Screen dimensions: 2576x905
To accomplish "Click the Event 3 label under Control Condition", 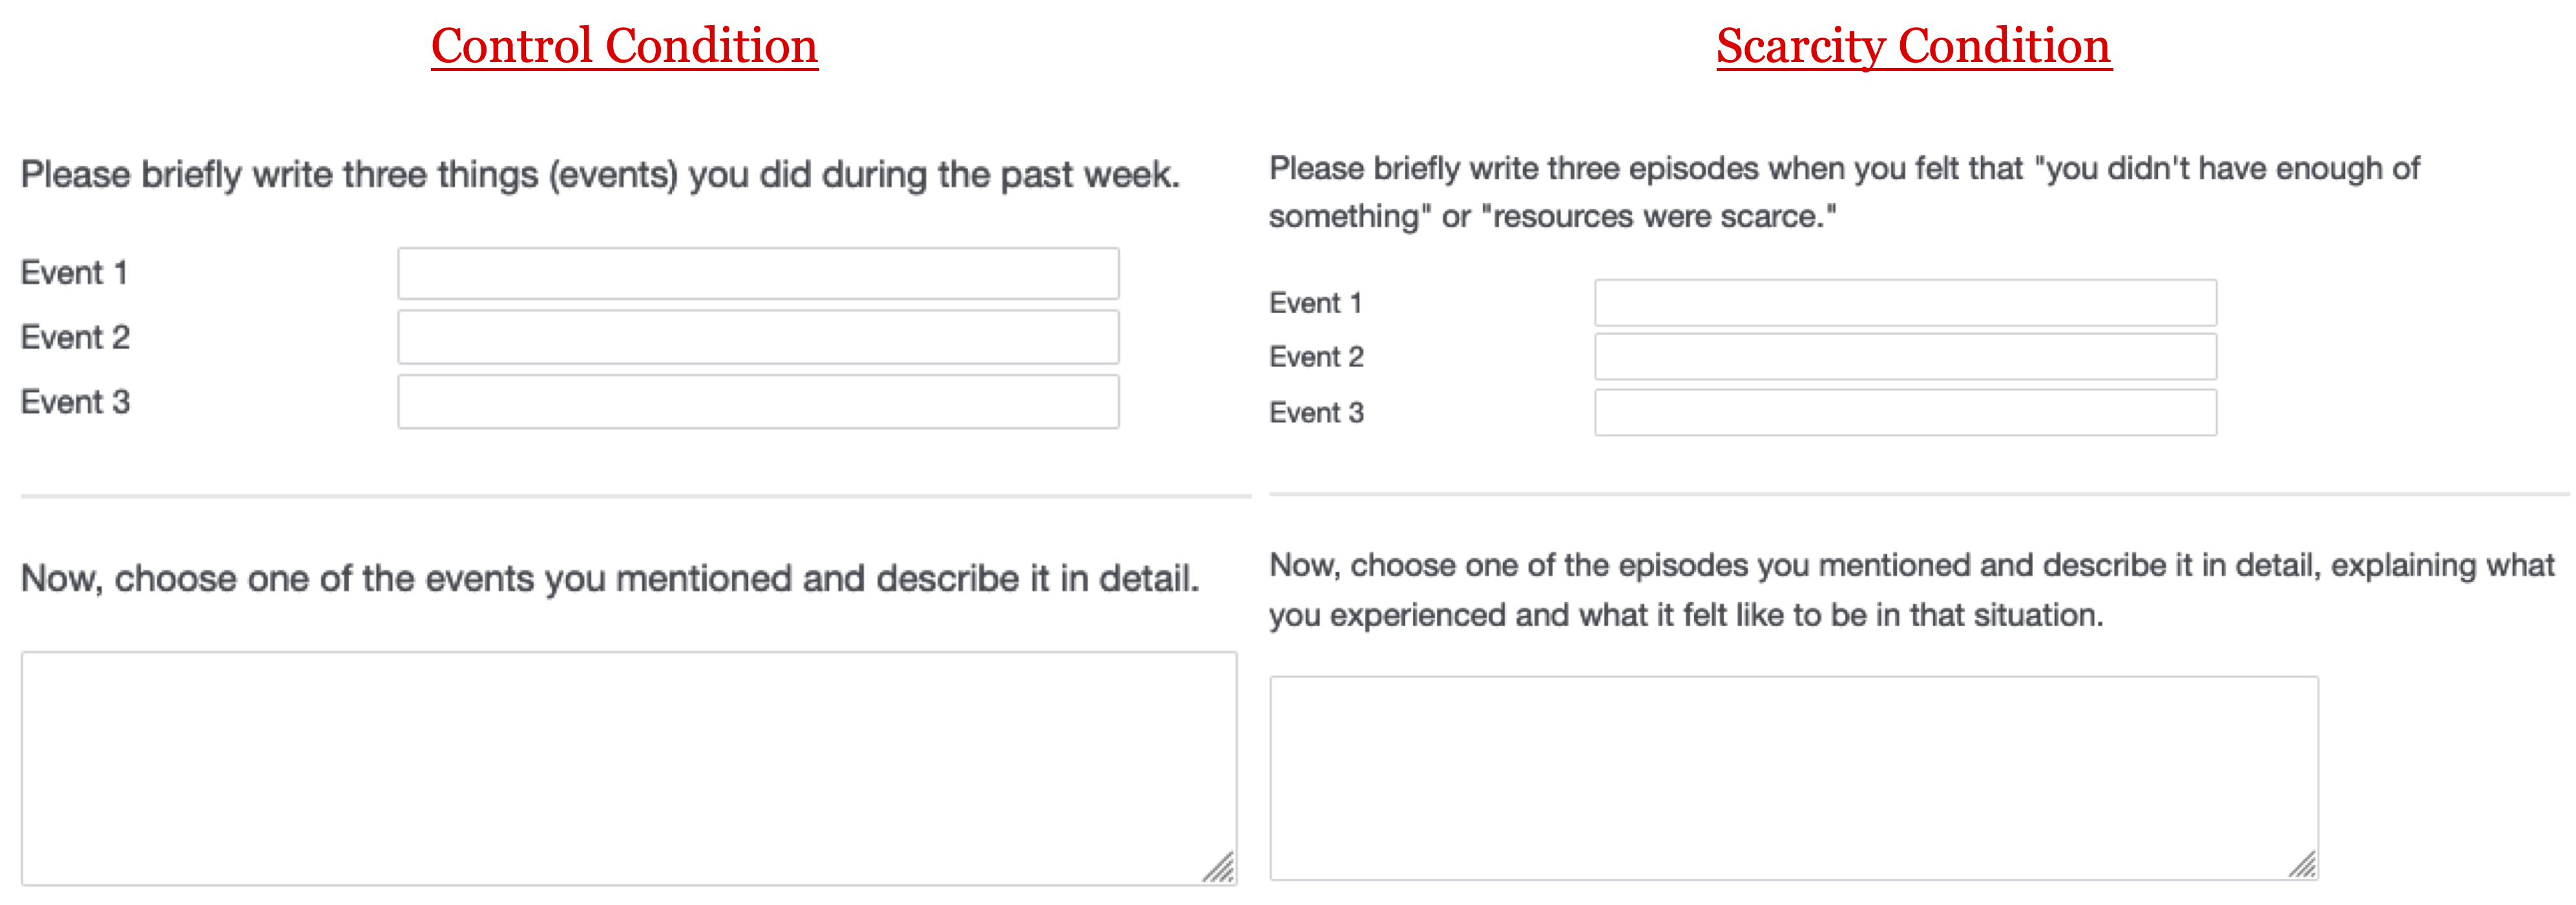I will click(76, 402).
